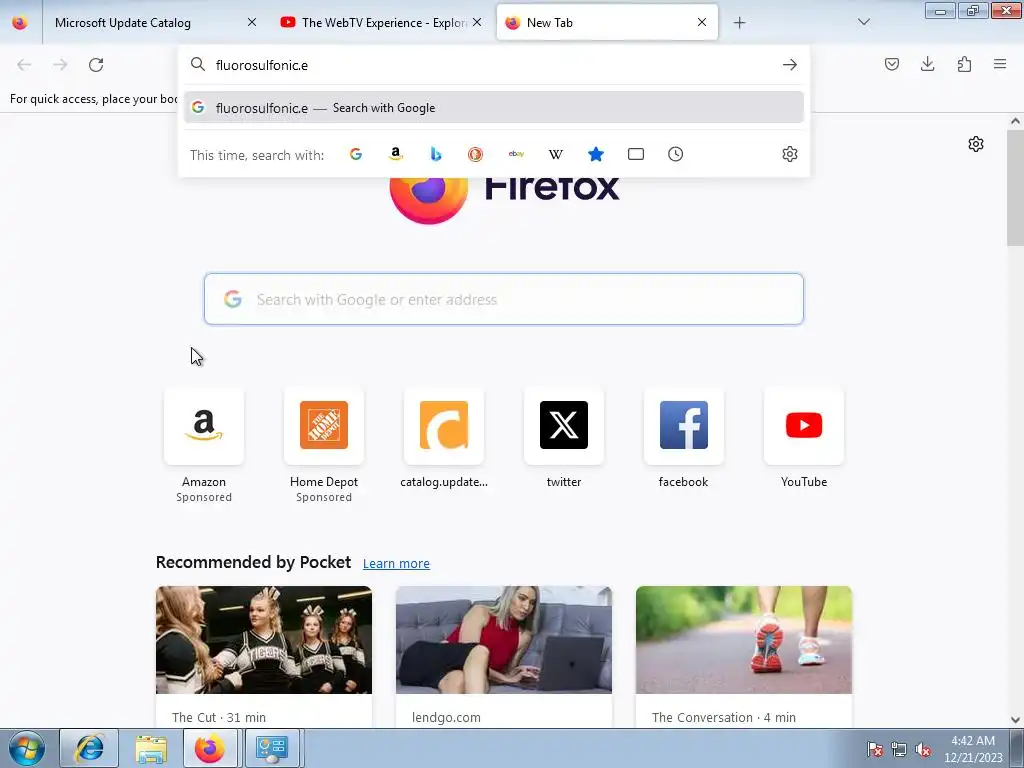1024x768 pixels.
Task: Open Firefox View in tab strip
Action: (x=20, y=23)
